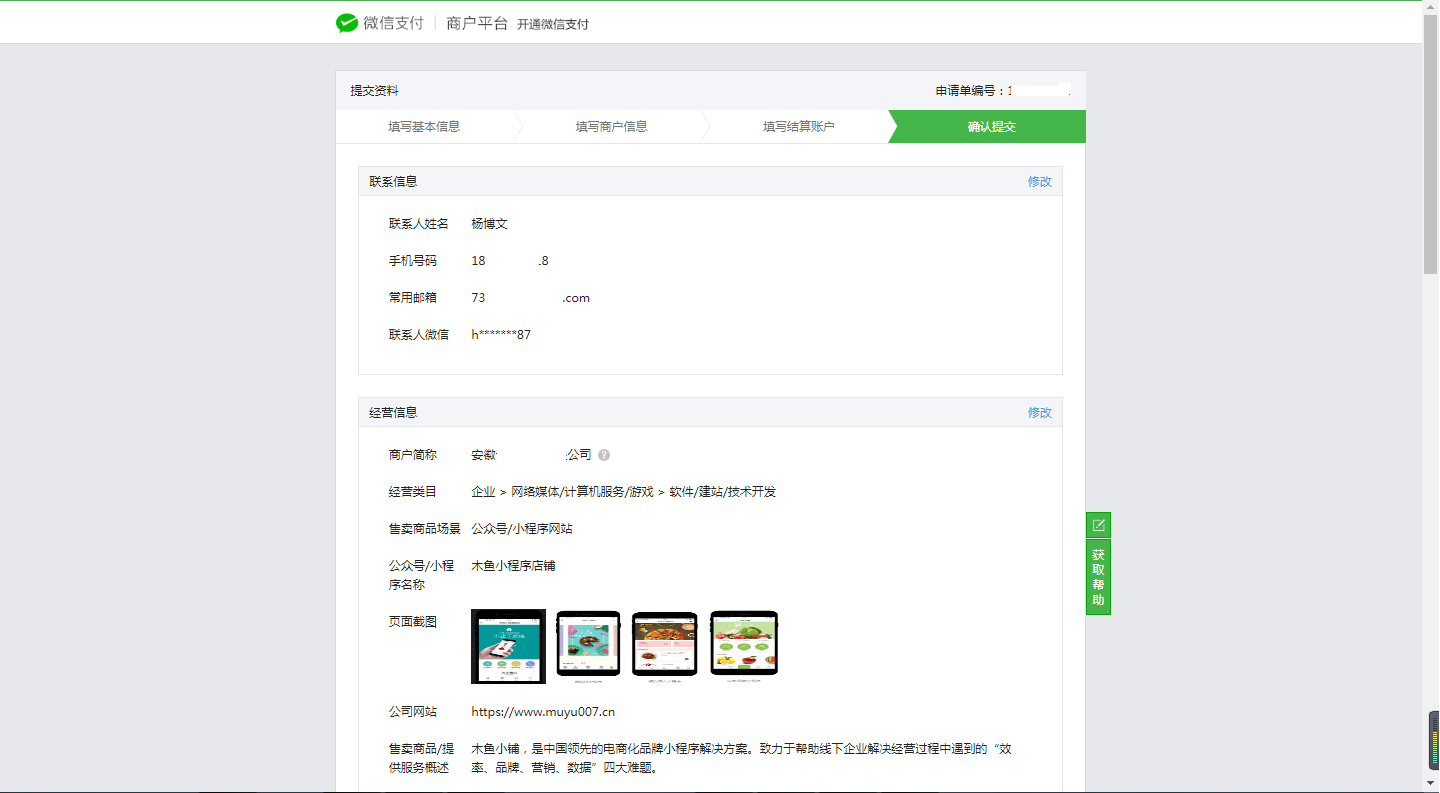
Task: Click the WeChat Pay green logo
Action: point(346,21)
